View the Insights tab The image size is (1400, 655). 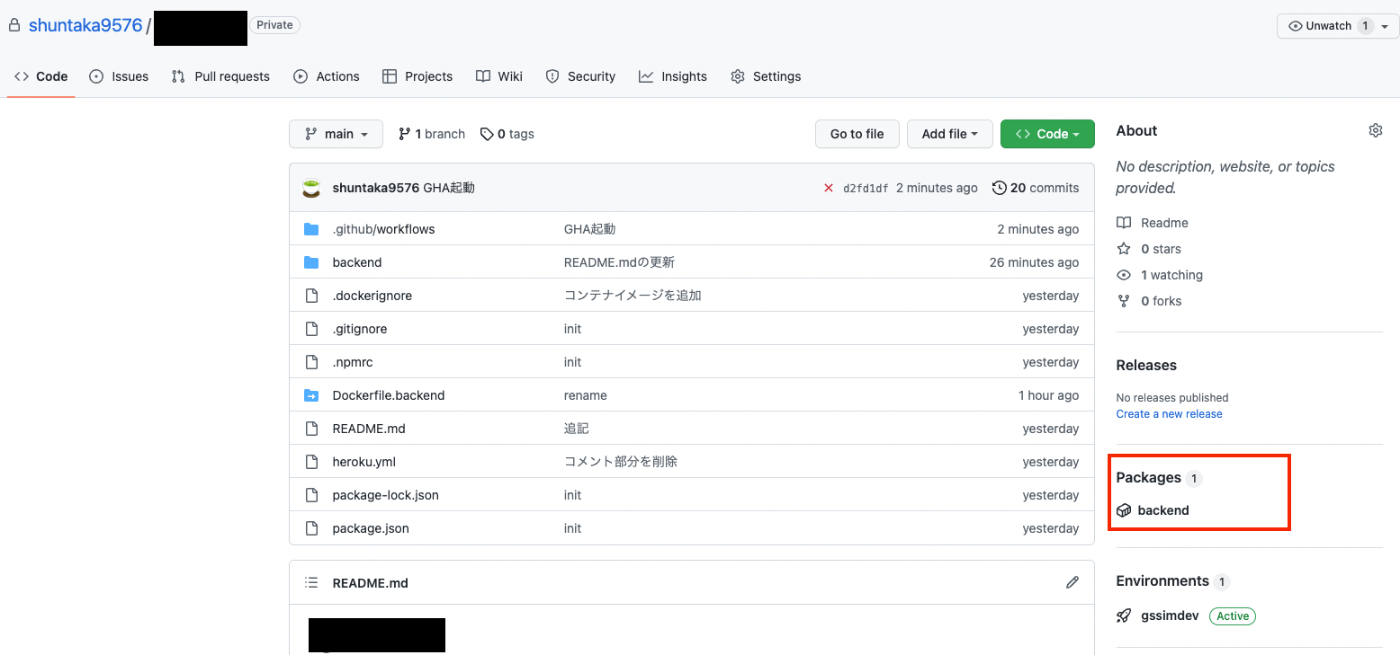pyautogui.click(x=673, y=76)
